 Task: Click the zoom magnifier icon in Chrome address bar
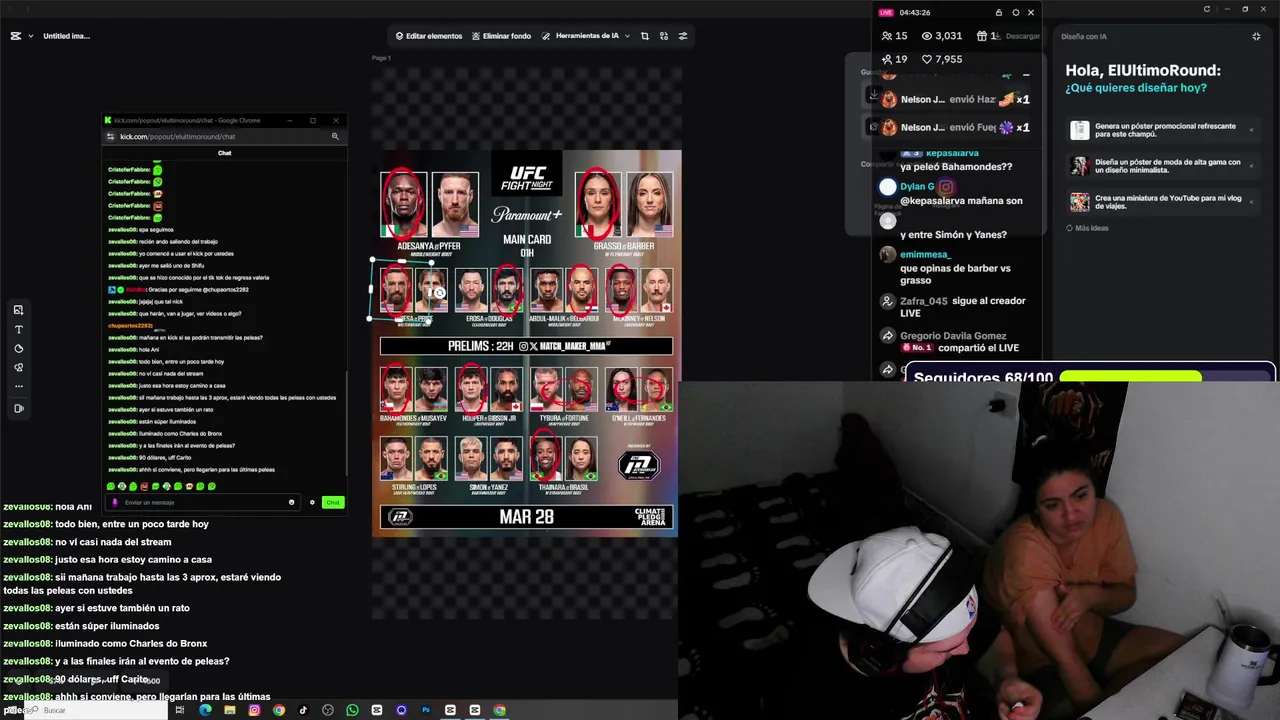pos(335,137)
